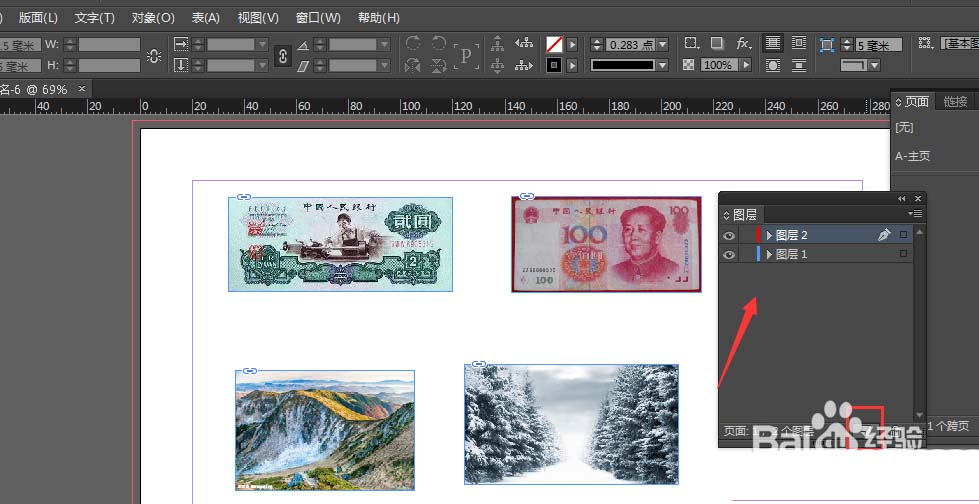Image resolution: width=979 pixels, height=504 pixels.
Task: Click the P reference preview indicator
Action: pos(466,56)
